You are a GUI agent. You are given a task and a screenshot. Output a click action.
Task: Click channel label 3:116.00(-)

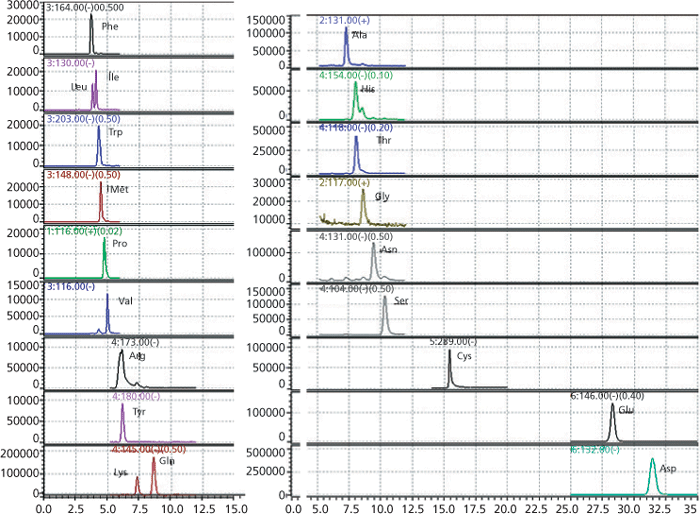click(71, 287)
